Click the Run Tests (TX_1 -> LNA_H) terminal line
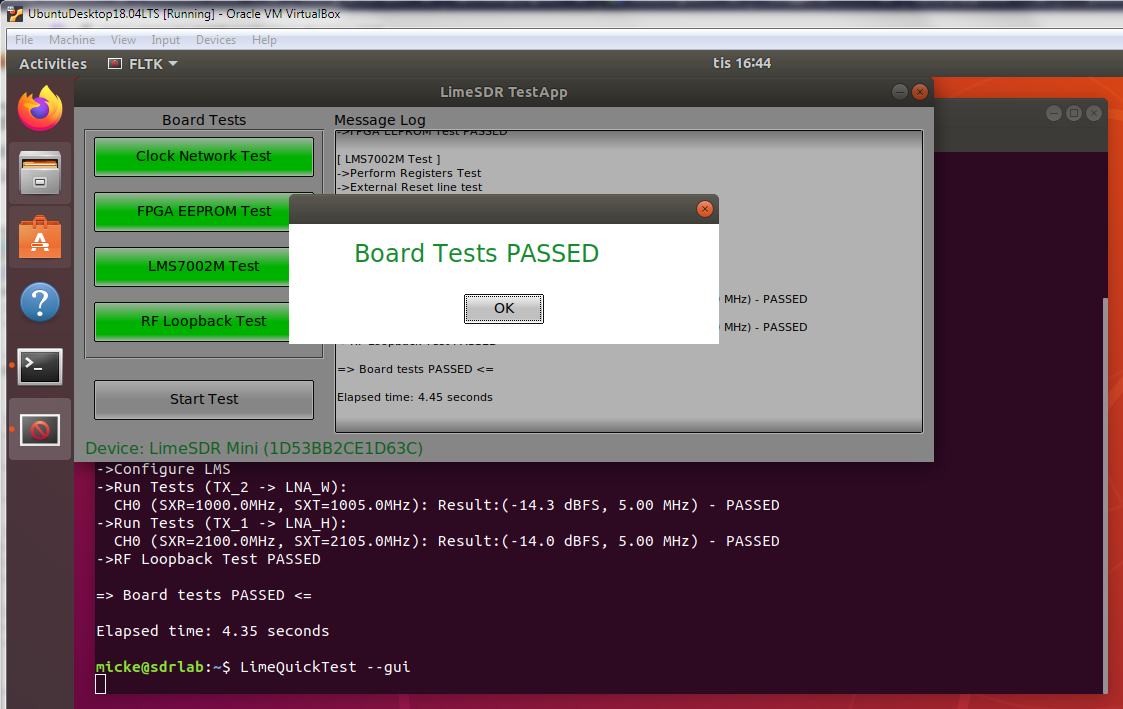Image resolution: width=1123 pixels, height=709 pixels. coord(221,523)
